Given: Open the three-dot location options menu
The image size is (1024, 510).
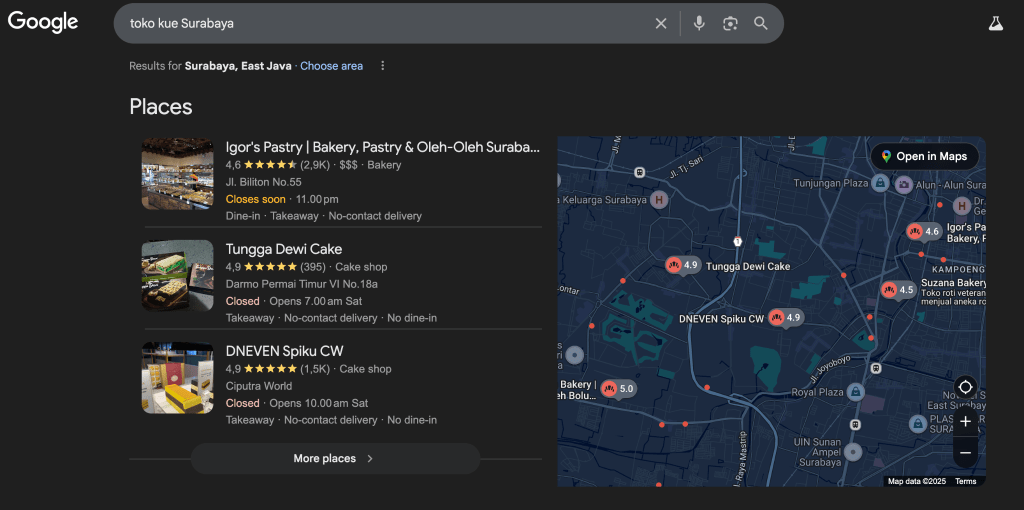Looking at the screenshot, I should pyautogui.click(x=382, y=66).
